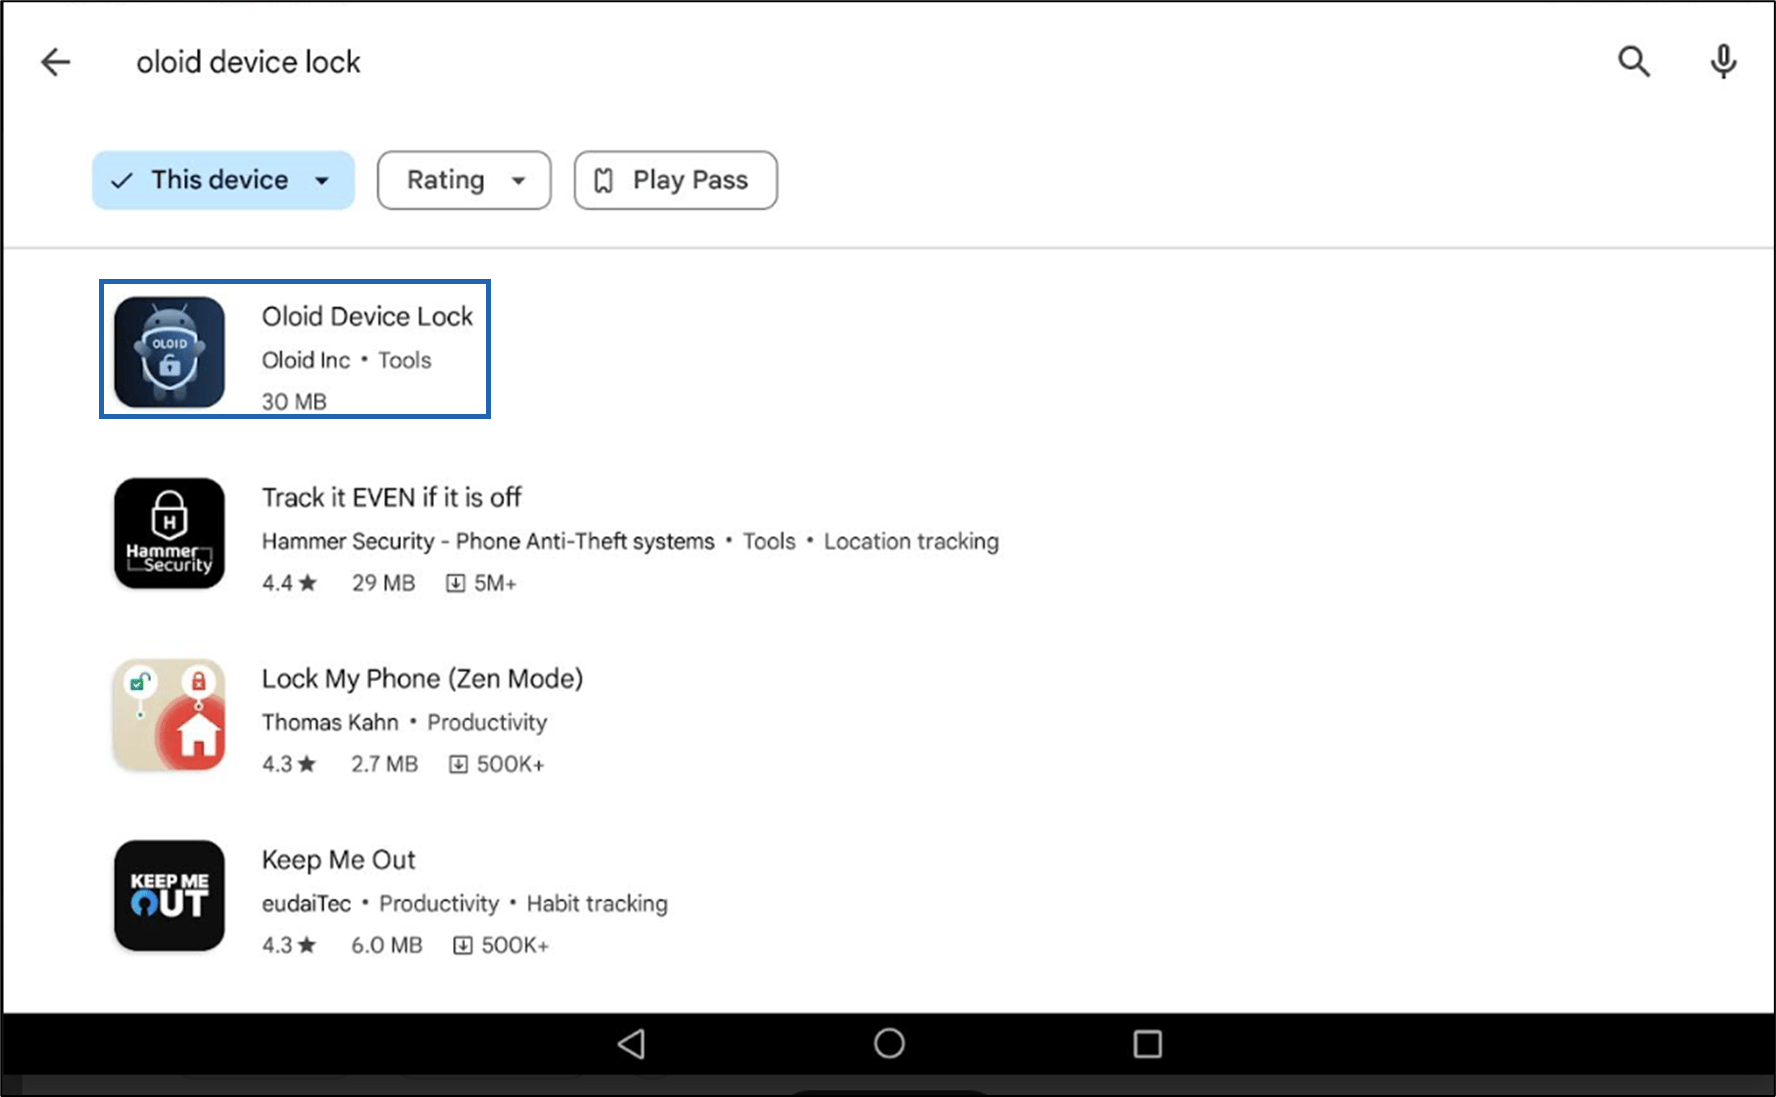Select 'Tools' under Oloid Device Lock

404,360
